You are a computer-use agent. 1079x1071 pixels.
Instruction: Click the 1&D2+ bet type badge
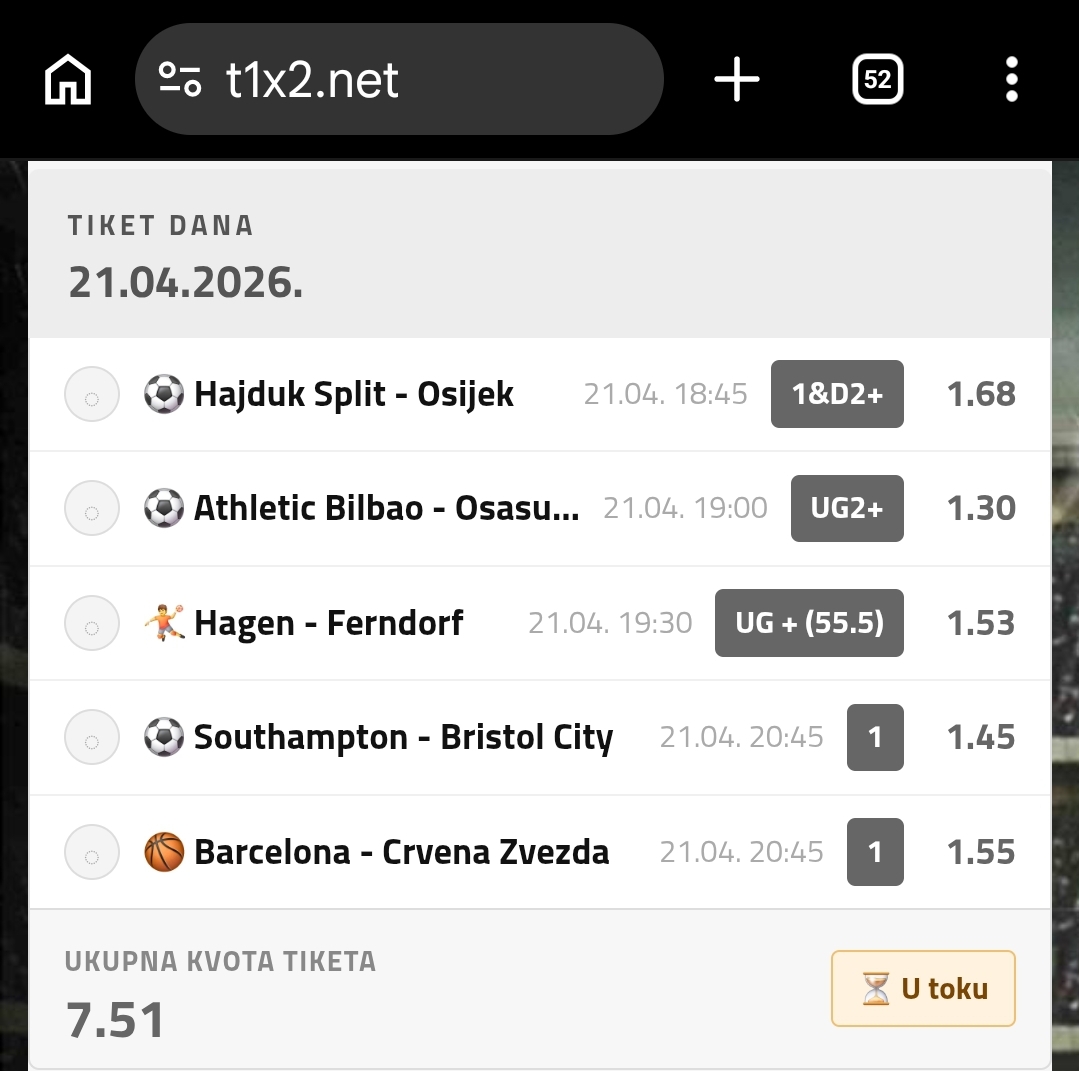click(x=837, y=394)
